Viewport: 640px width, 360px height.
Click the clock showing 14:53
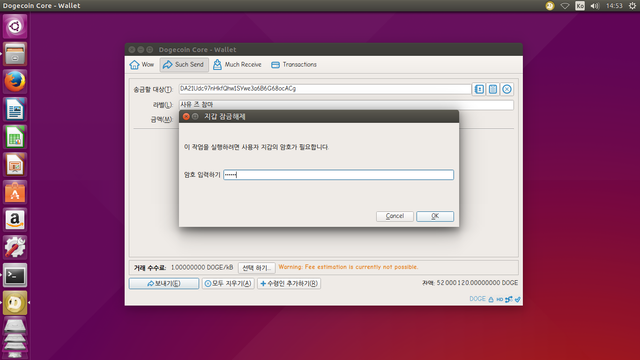pyautogui.click(x=614, y=6)
